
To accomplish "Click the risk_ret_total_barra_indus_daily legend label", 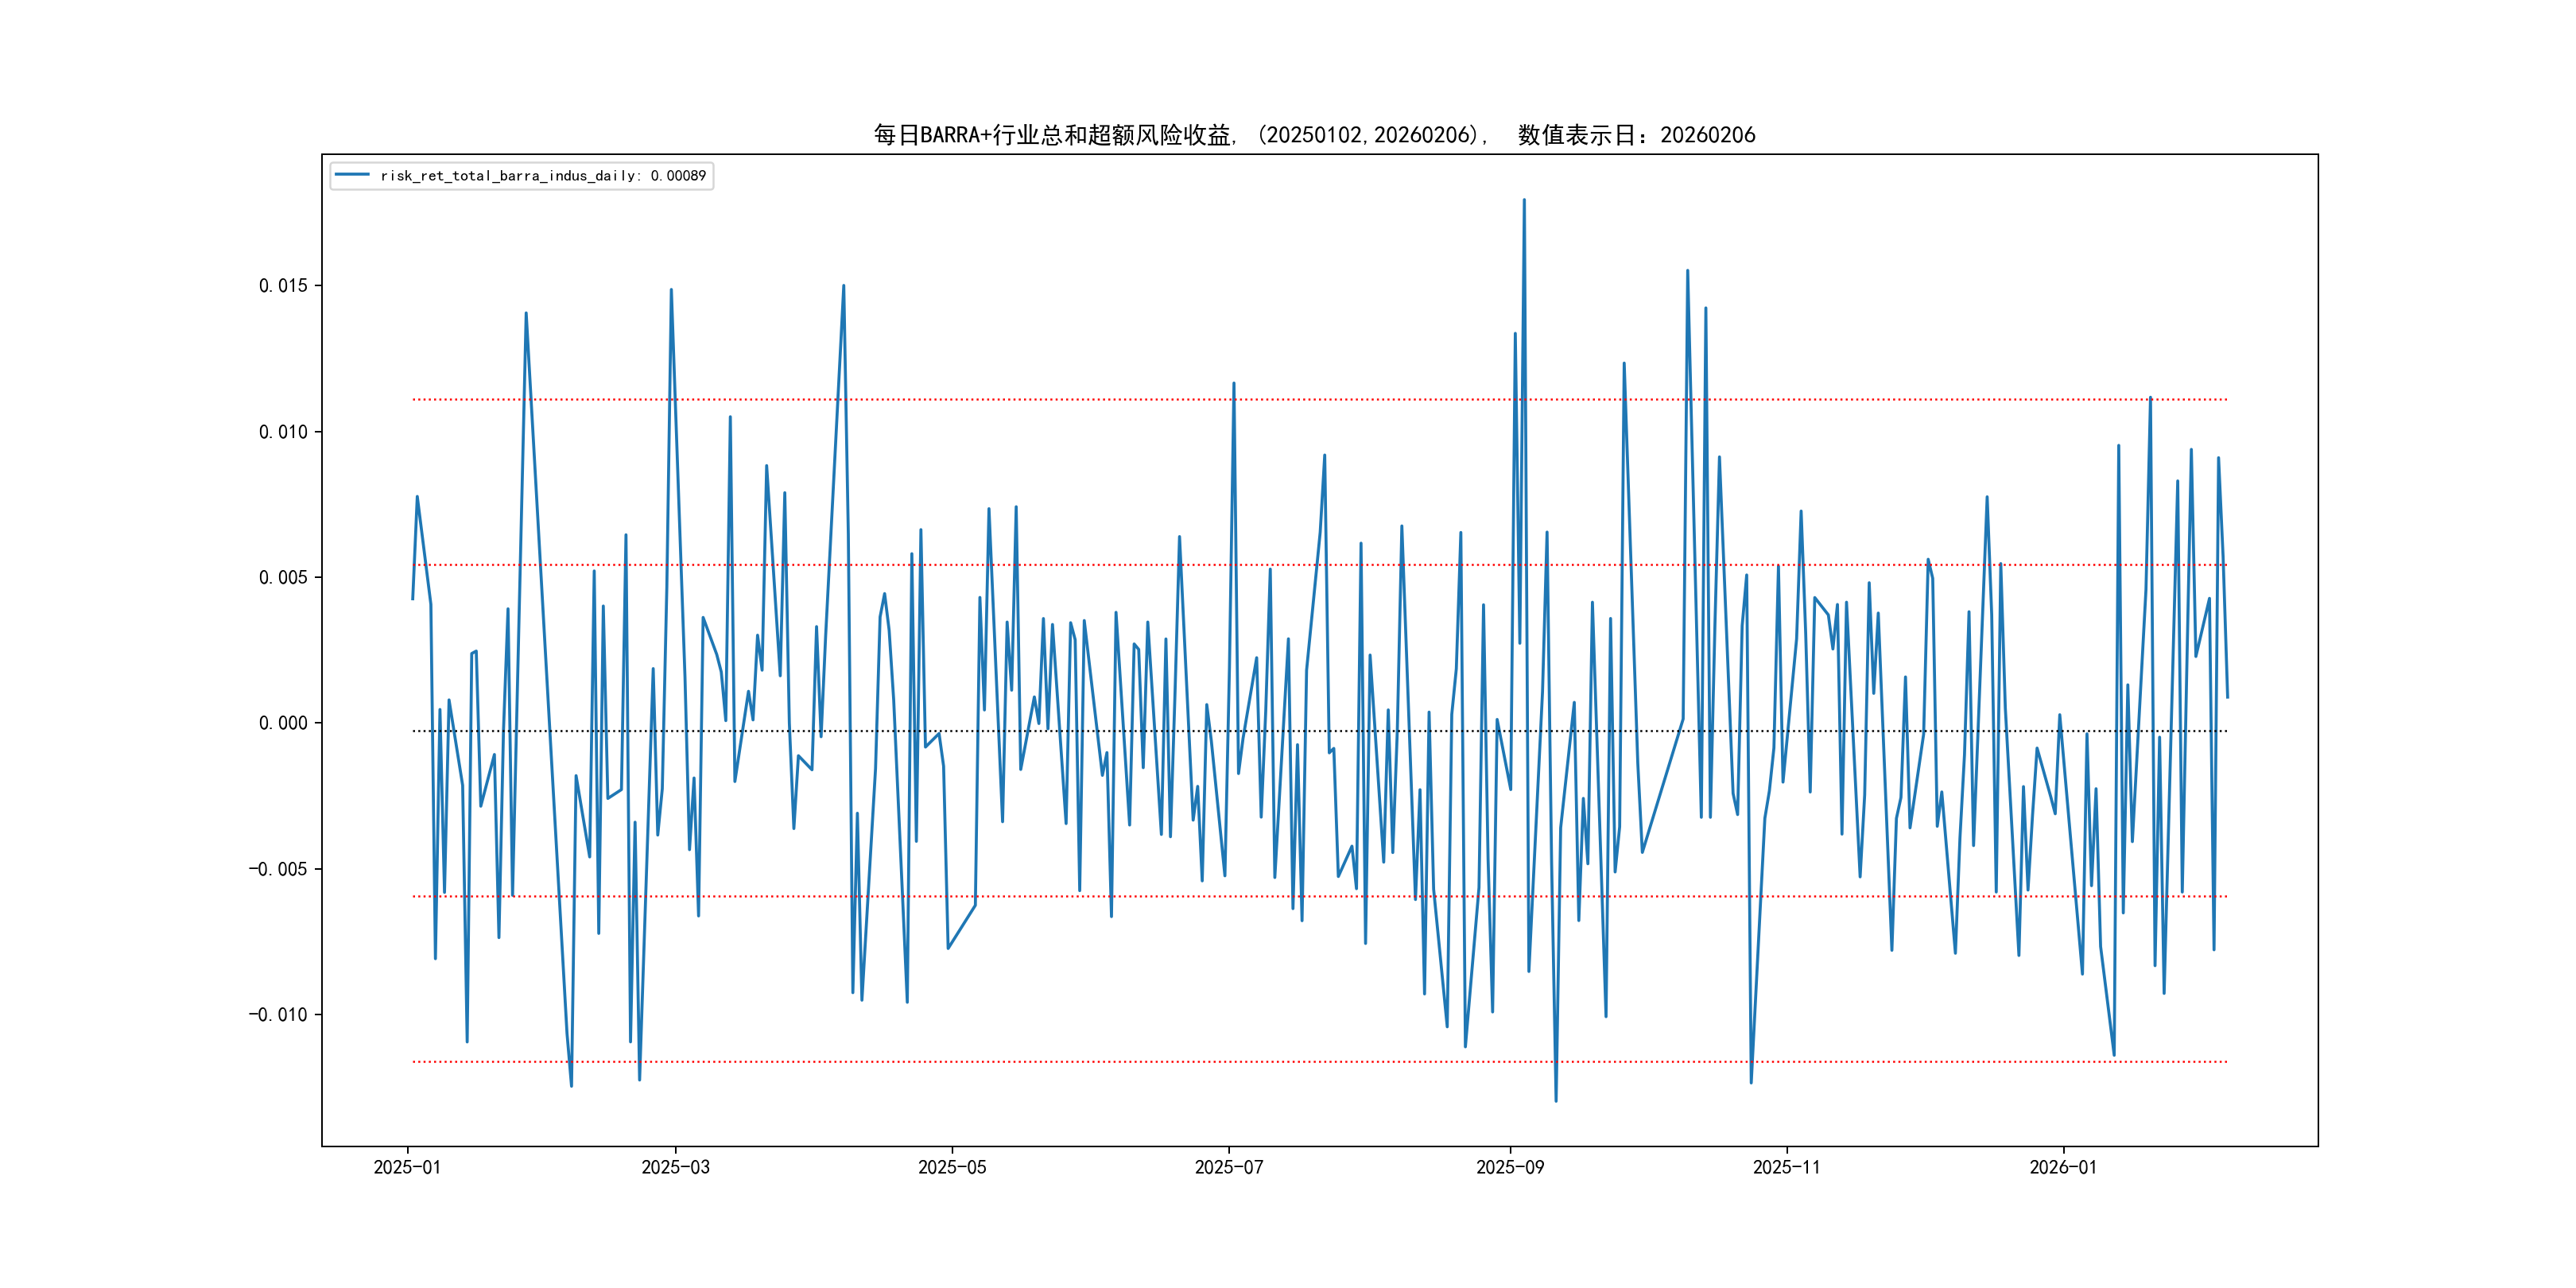I will pos(543,176).
